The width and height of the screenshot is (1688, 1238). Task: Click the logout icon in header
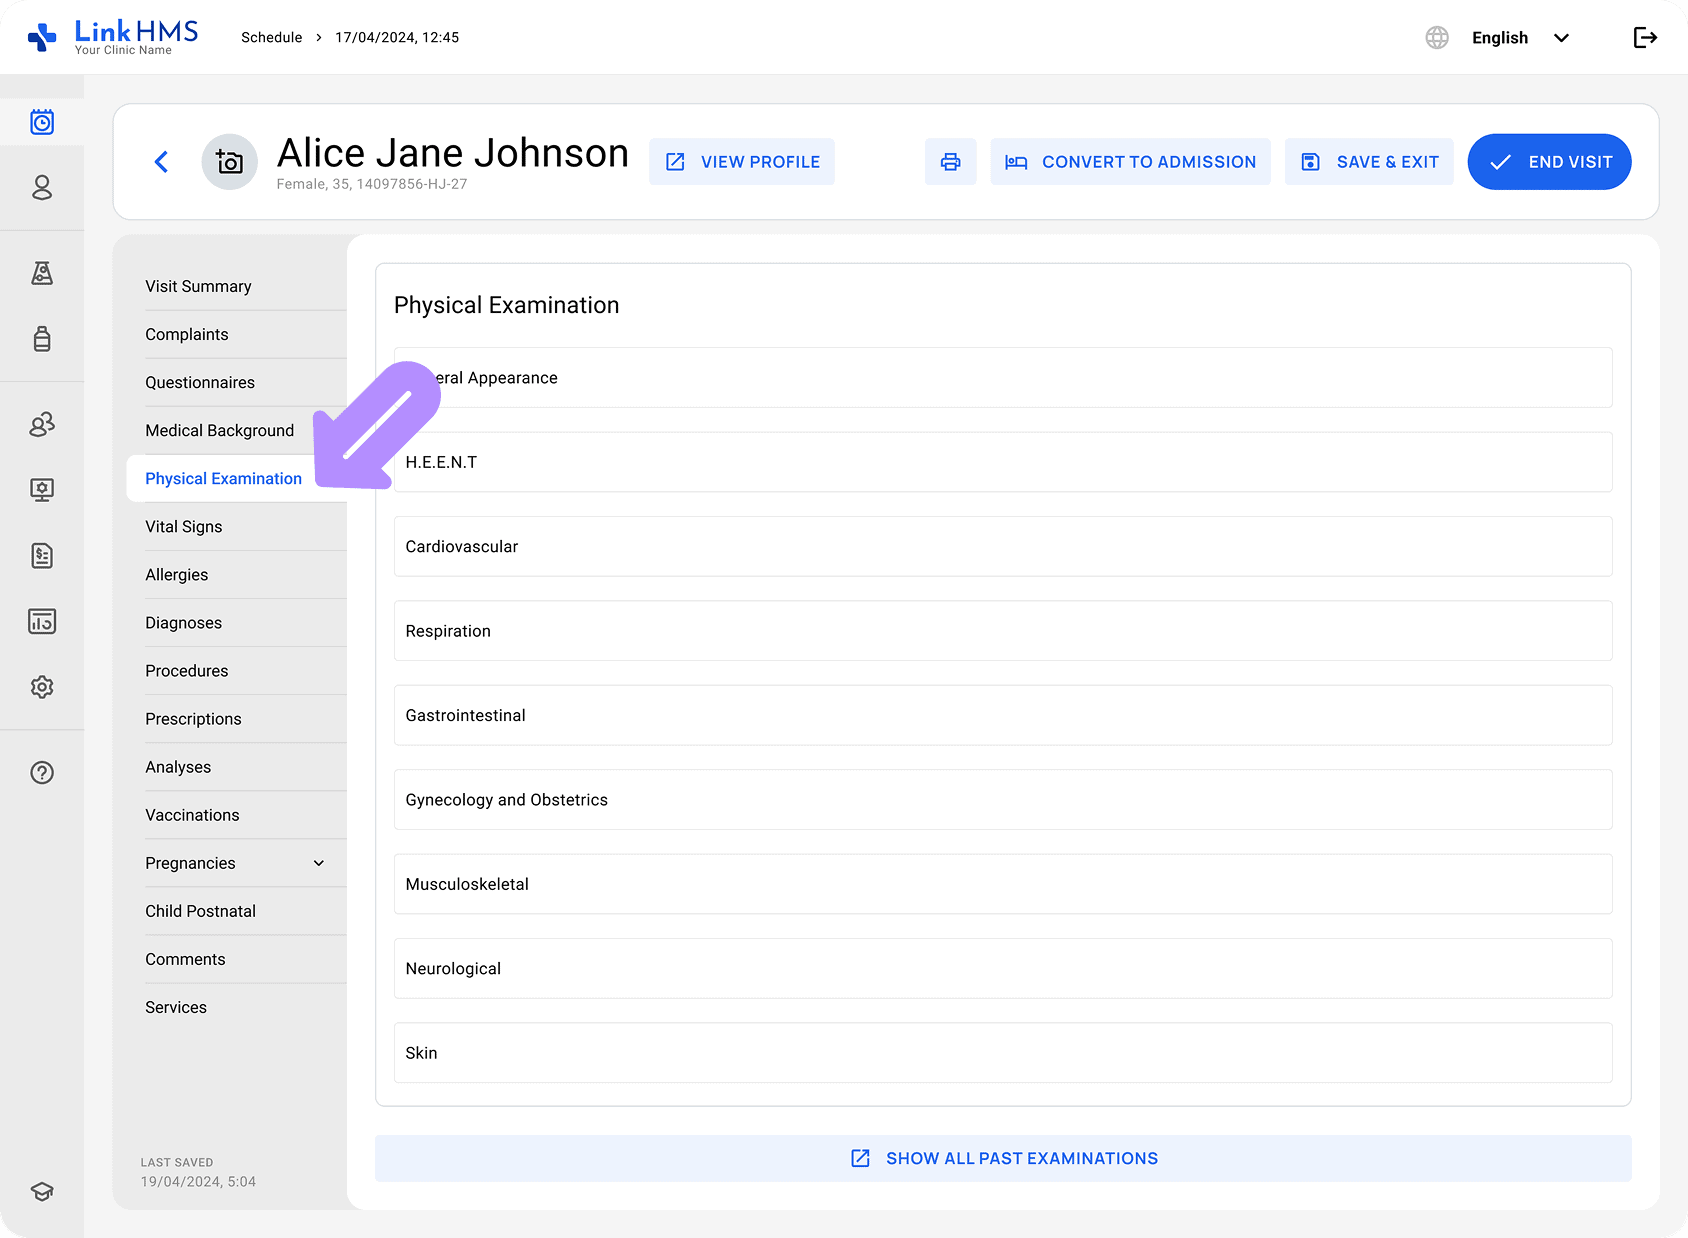pyautogui.click(x=1645, y=38)
